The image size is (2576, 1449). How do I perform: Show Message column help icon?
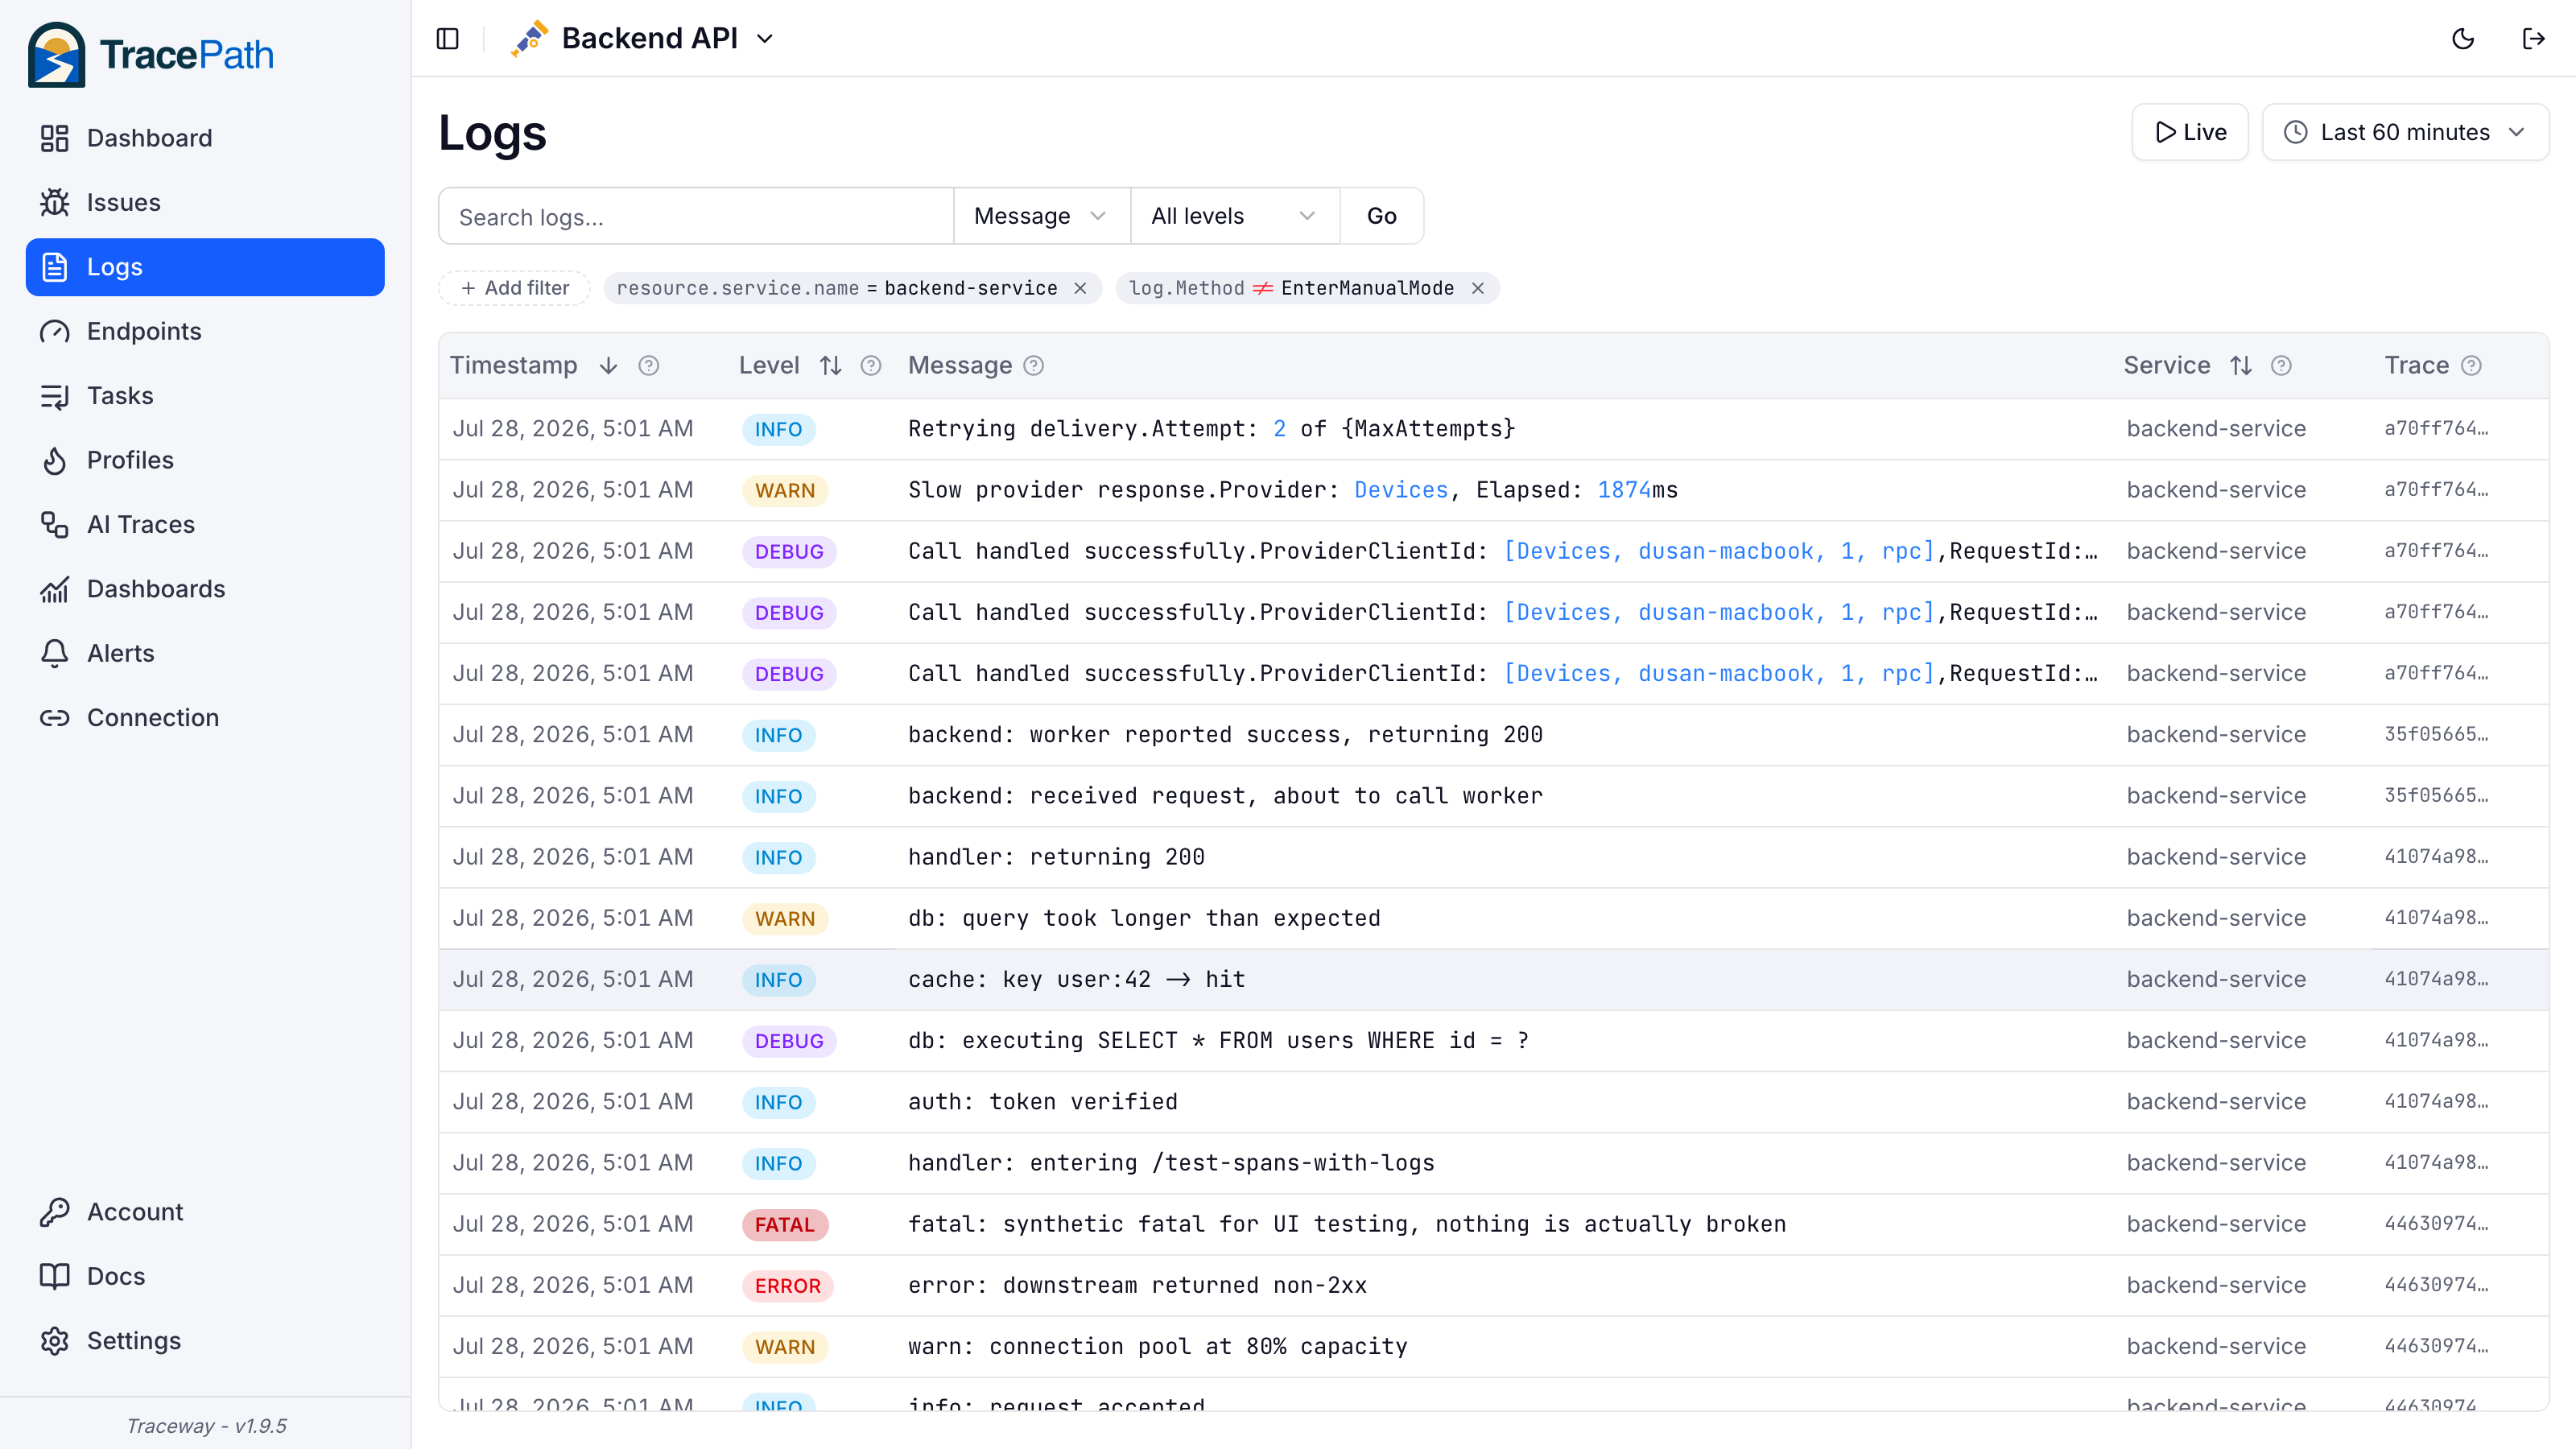(1034, 366)
